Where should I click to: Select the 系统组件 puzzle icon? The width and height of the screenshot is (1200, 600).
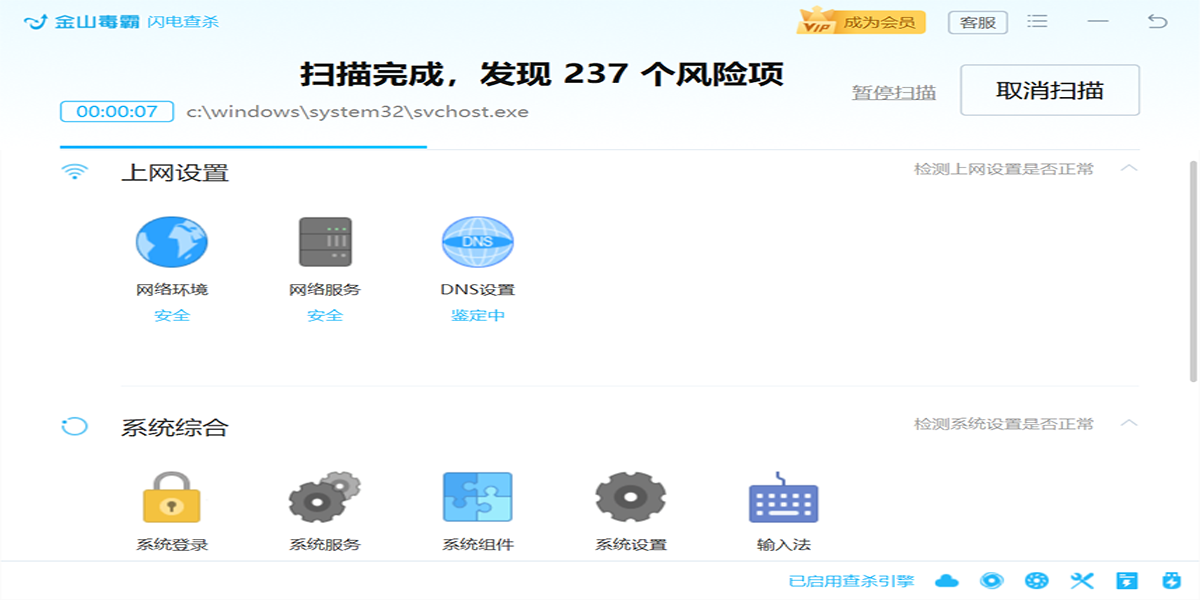[x=478, y=497]
